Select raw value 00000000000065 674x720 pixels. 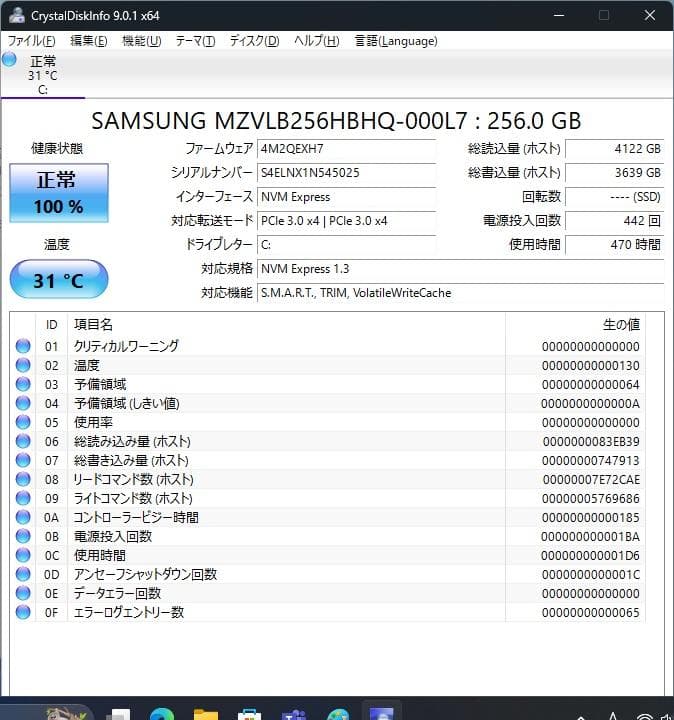pos(591,613)
